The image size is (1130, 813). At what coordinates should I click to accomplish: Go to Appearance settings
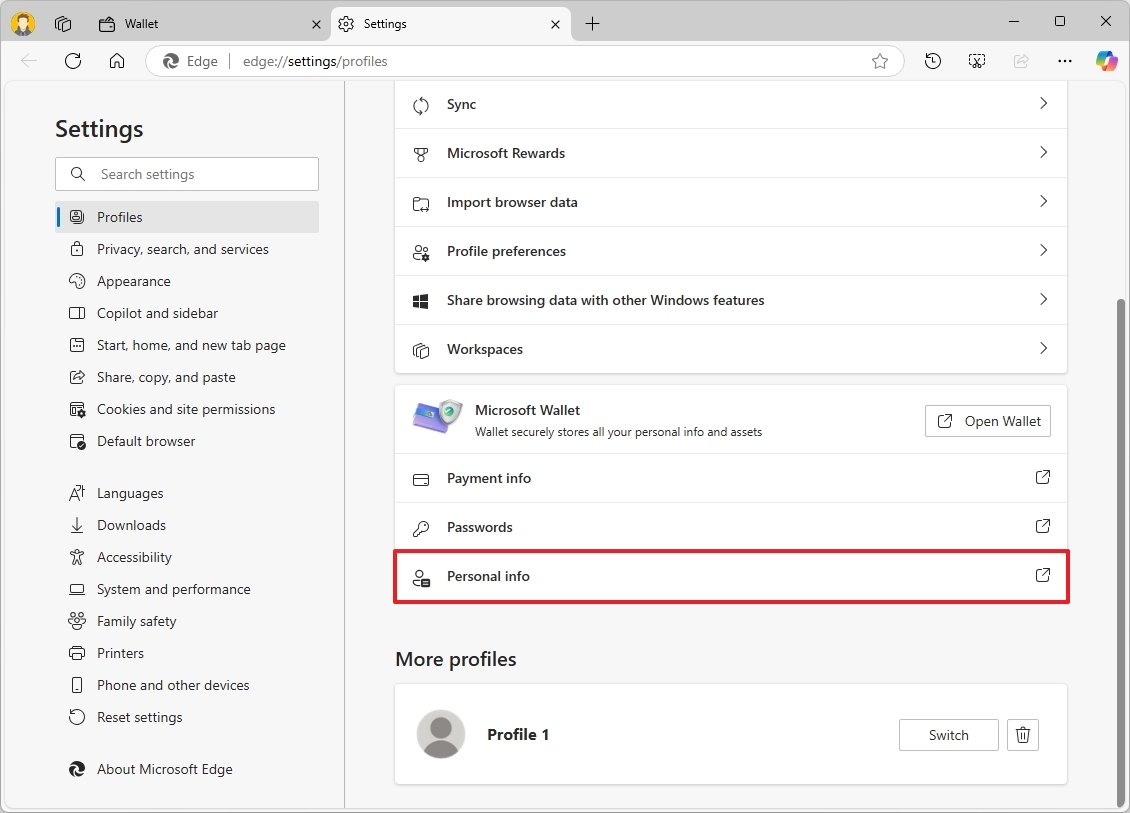coord(187,281)
